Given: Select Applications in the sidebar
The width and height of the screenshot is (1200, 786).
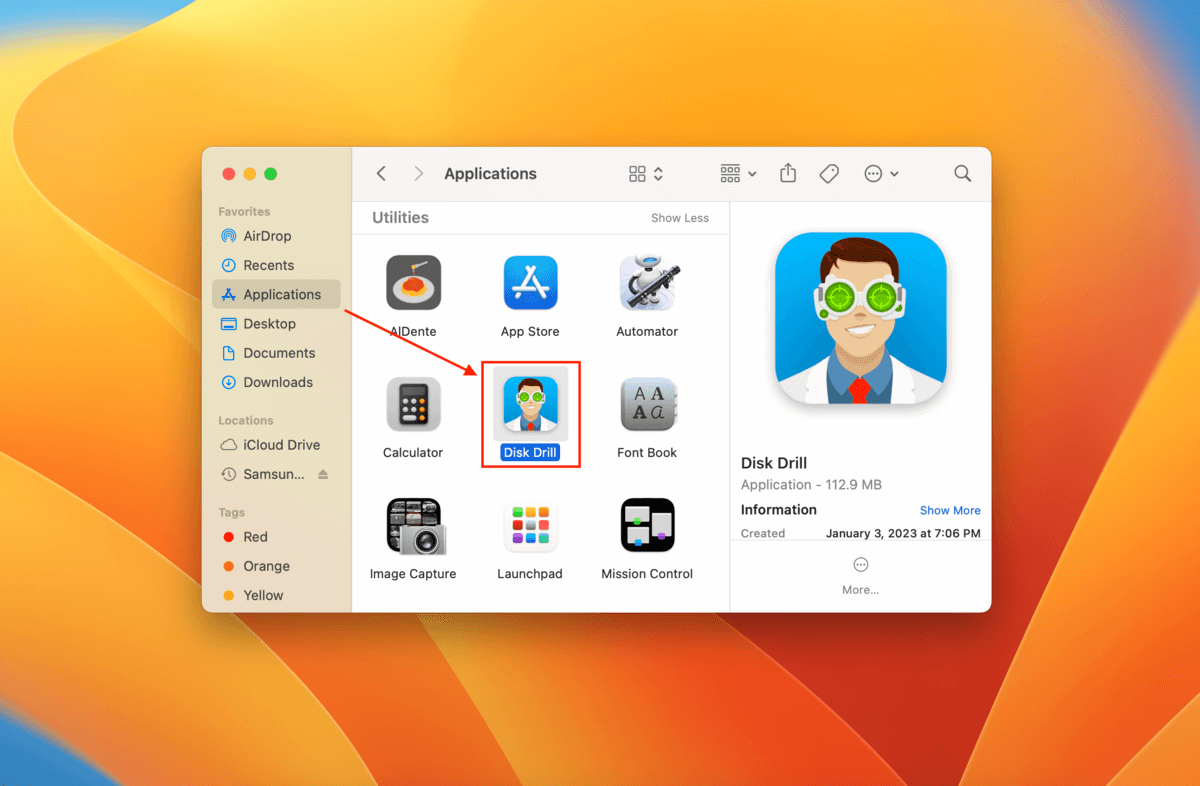Looking at the screenshot, I should (276, 294).
